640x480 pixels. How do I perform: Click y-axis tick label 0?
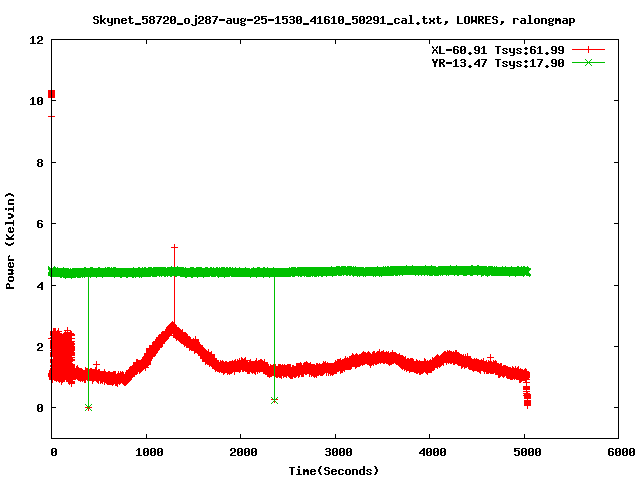40,408
